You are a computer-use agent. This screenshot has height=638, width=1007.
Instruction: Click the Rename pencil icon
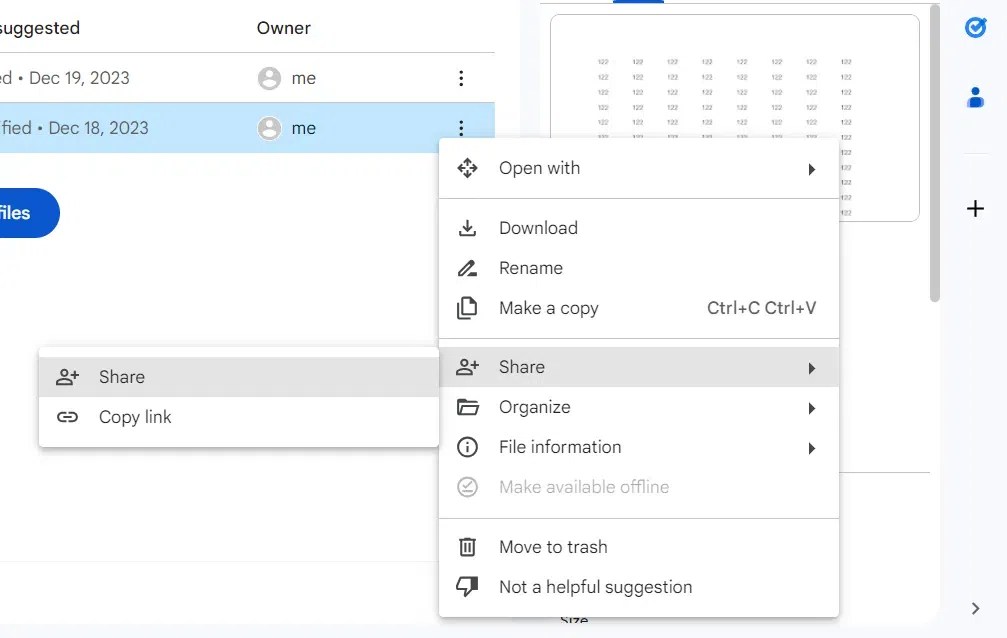tap(467, 268)
